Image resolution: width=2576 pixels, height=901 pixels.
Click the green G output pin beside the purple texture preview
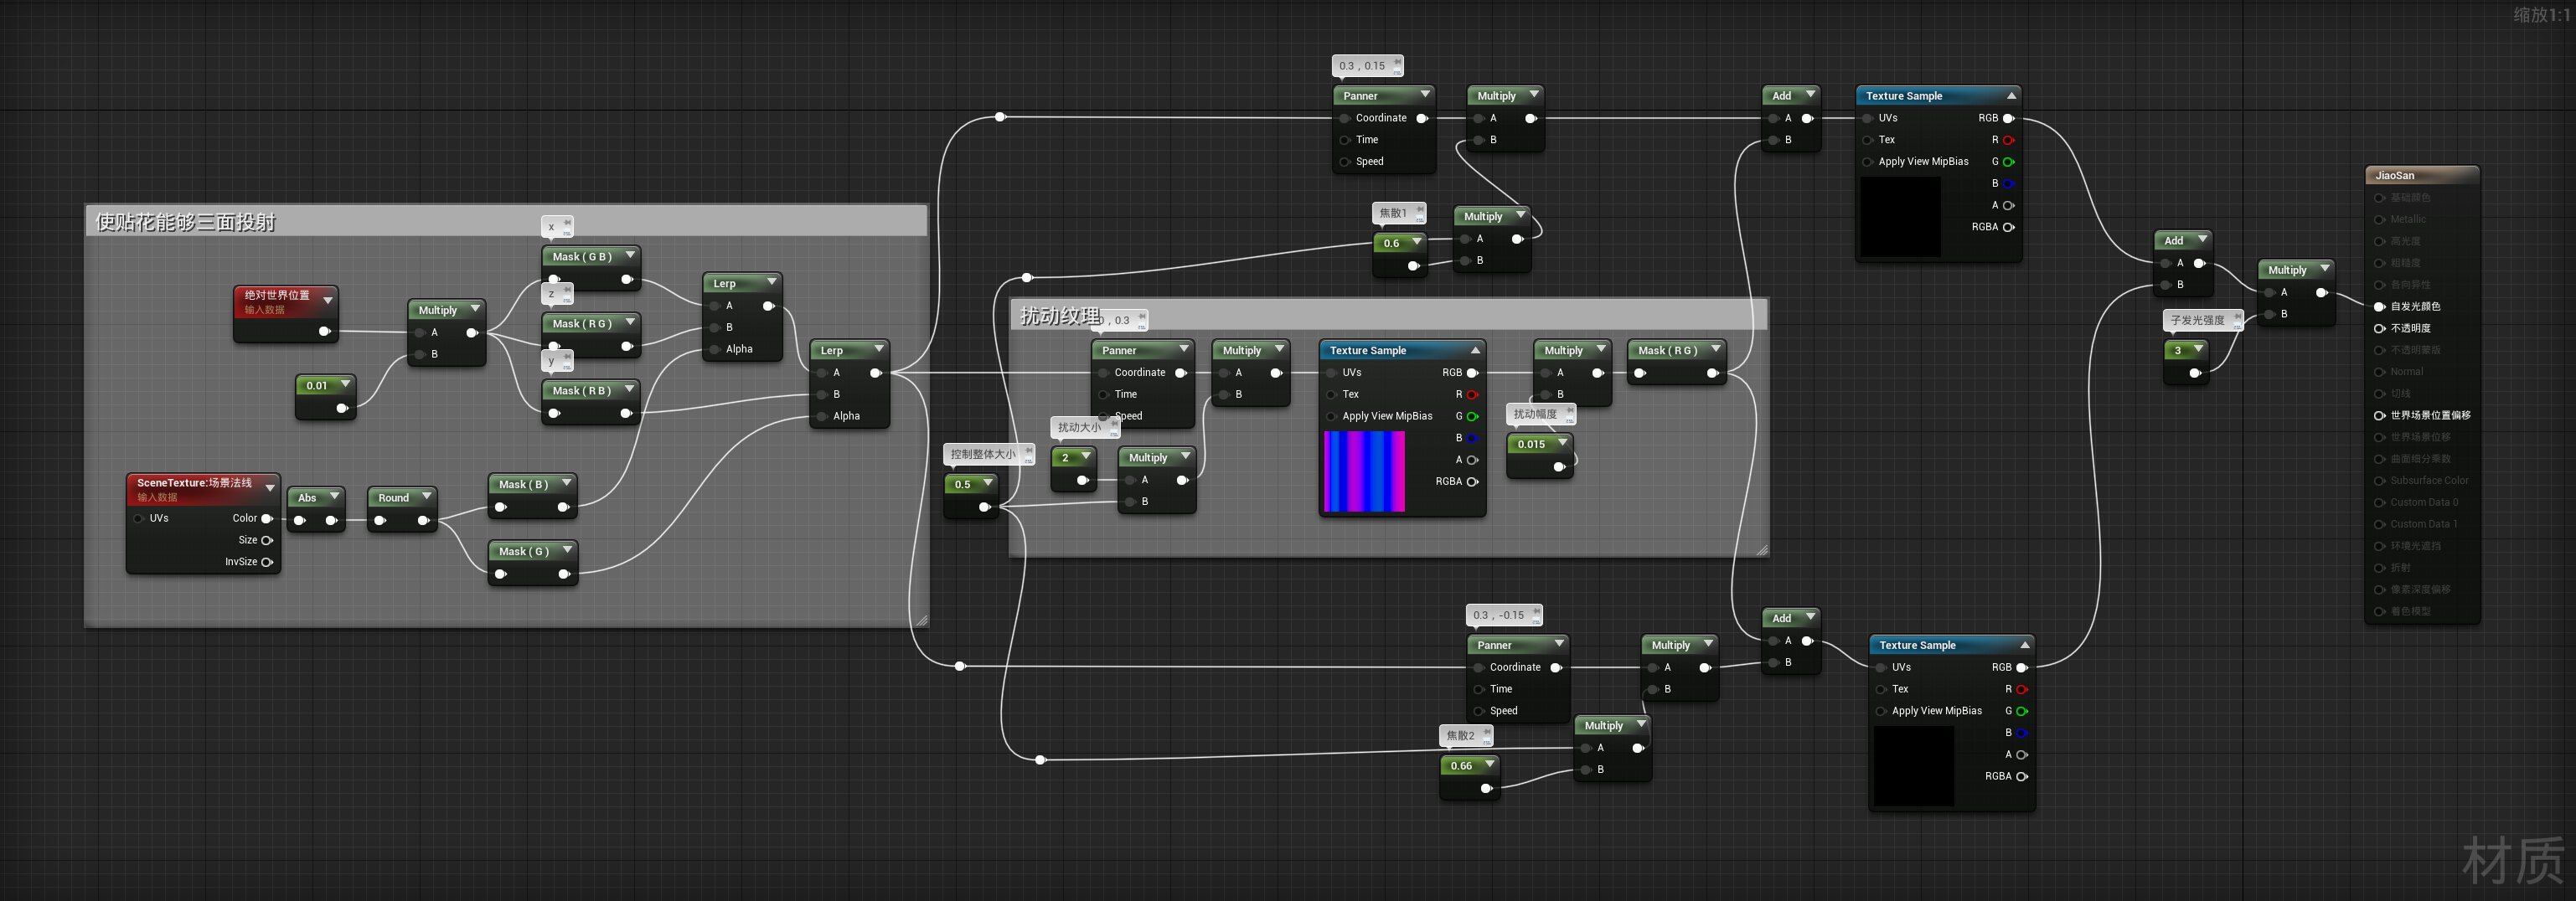click(x=1472, y=416)
